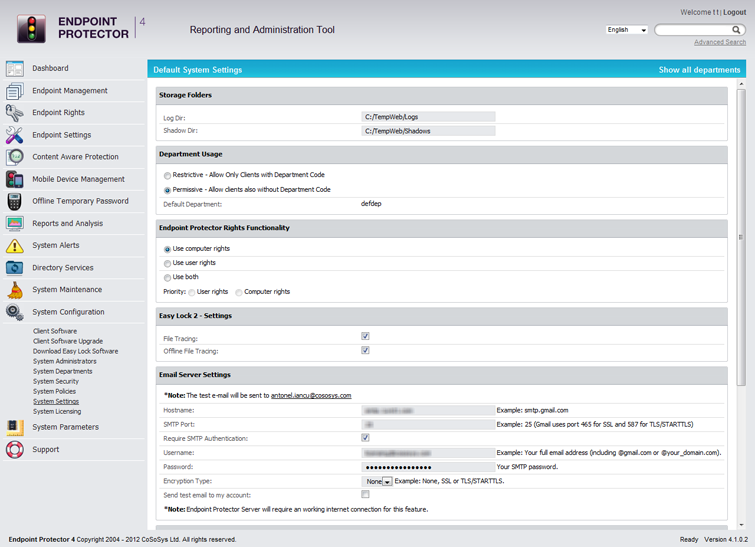
Task: Enable Send test email to my account
Action: pos(365,494)
